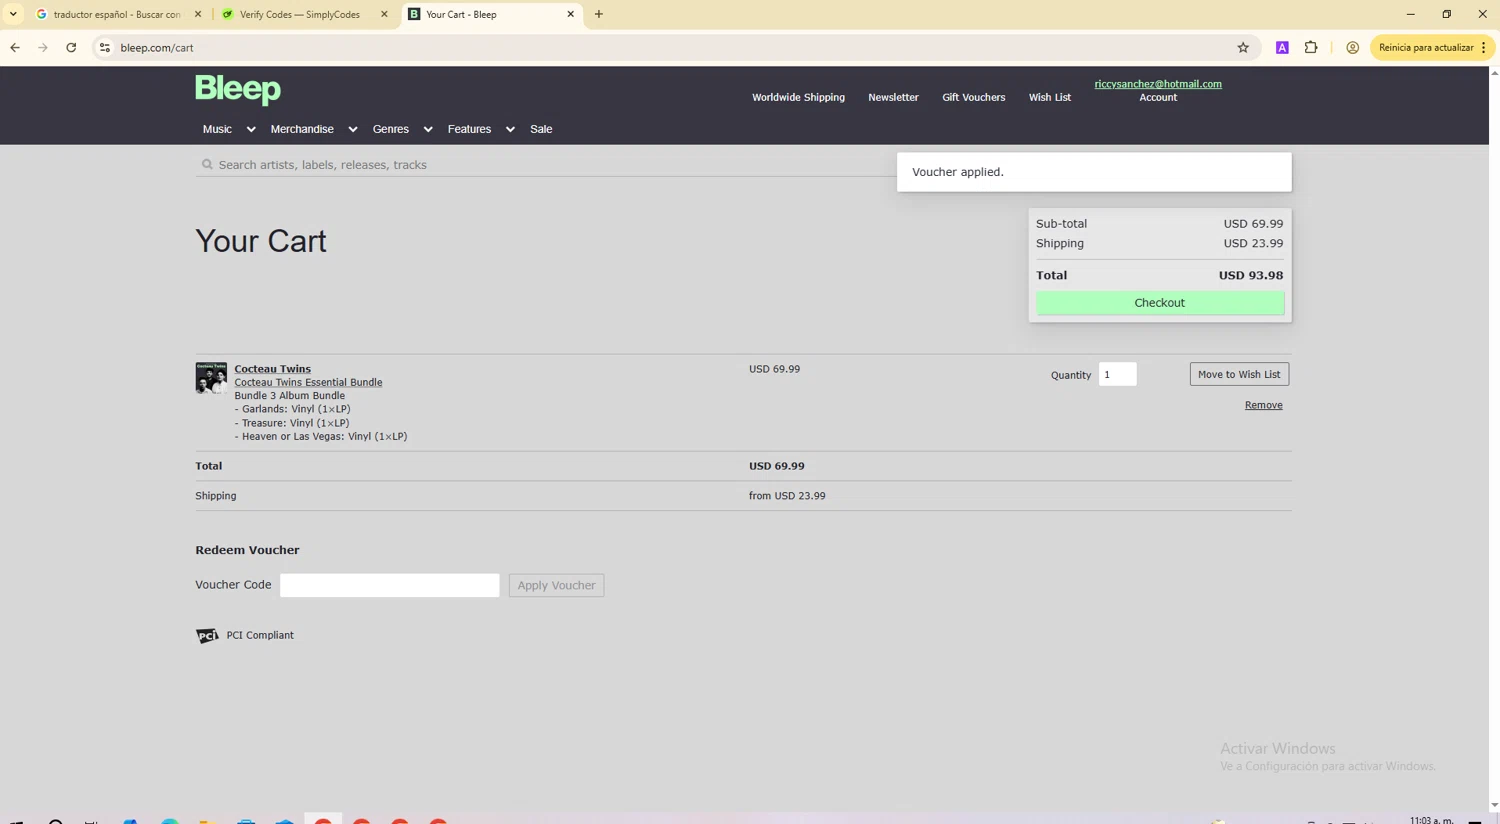This screenshot has height=824, width=1500.
Task: Click the Redeem Voucher heading
Action: click(x=247, y=550)
